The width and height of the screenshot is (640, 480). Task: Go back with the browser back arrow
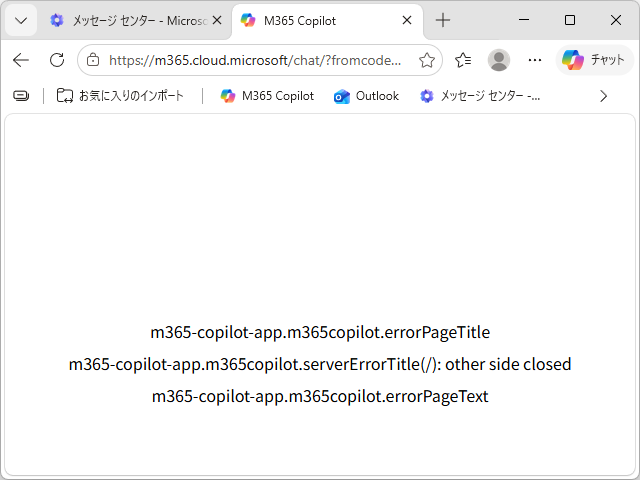tap(21, 60)
